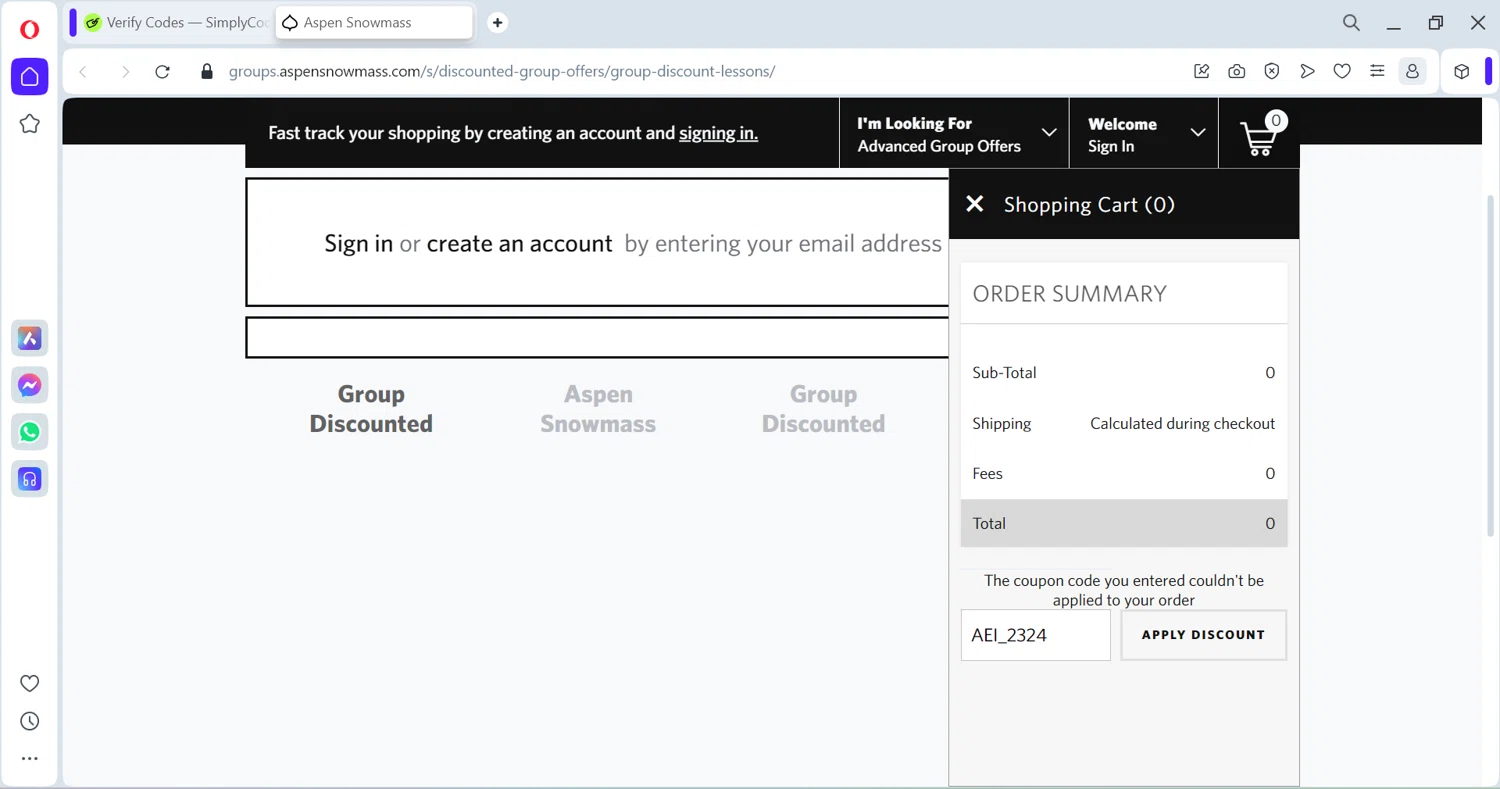Open the music player sidebar icon

30,479
